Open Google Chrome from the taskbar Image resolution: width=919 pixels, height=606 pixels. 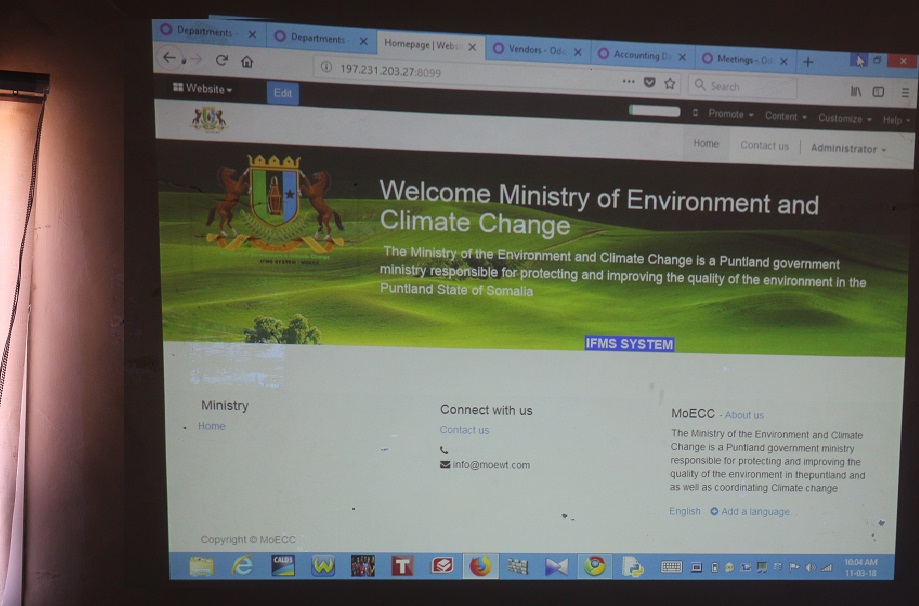tap(594, 566)
